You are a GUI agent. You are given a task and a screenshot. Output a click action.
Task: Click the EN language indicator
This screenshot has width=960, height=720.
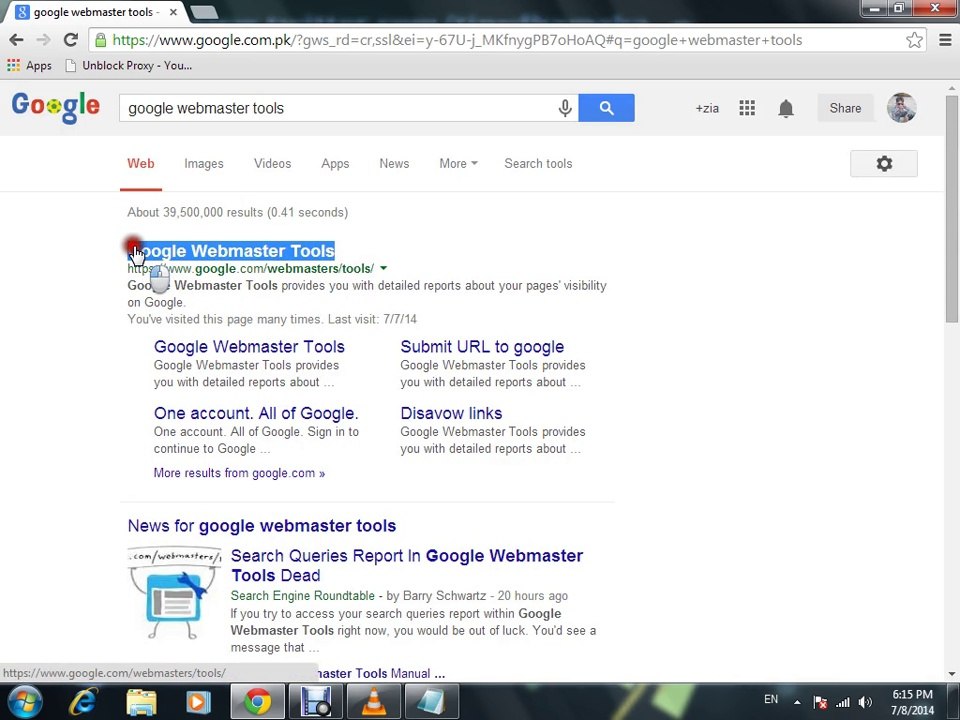tap(771, 699)
